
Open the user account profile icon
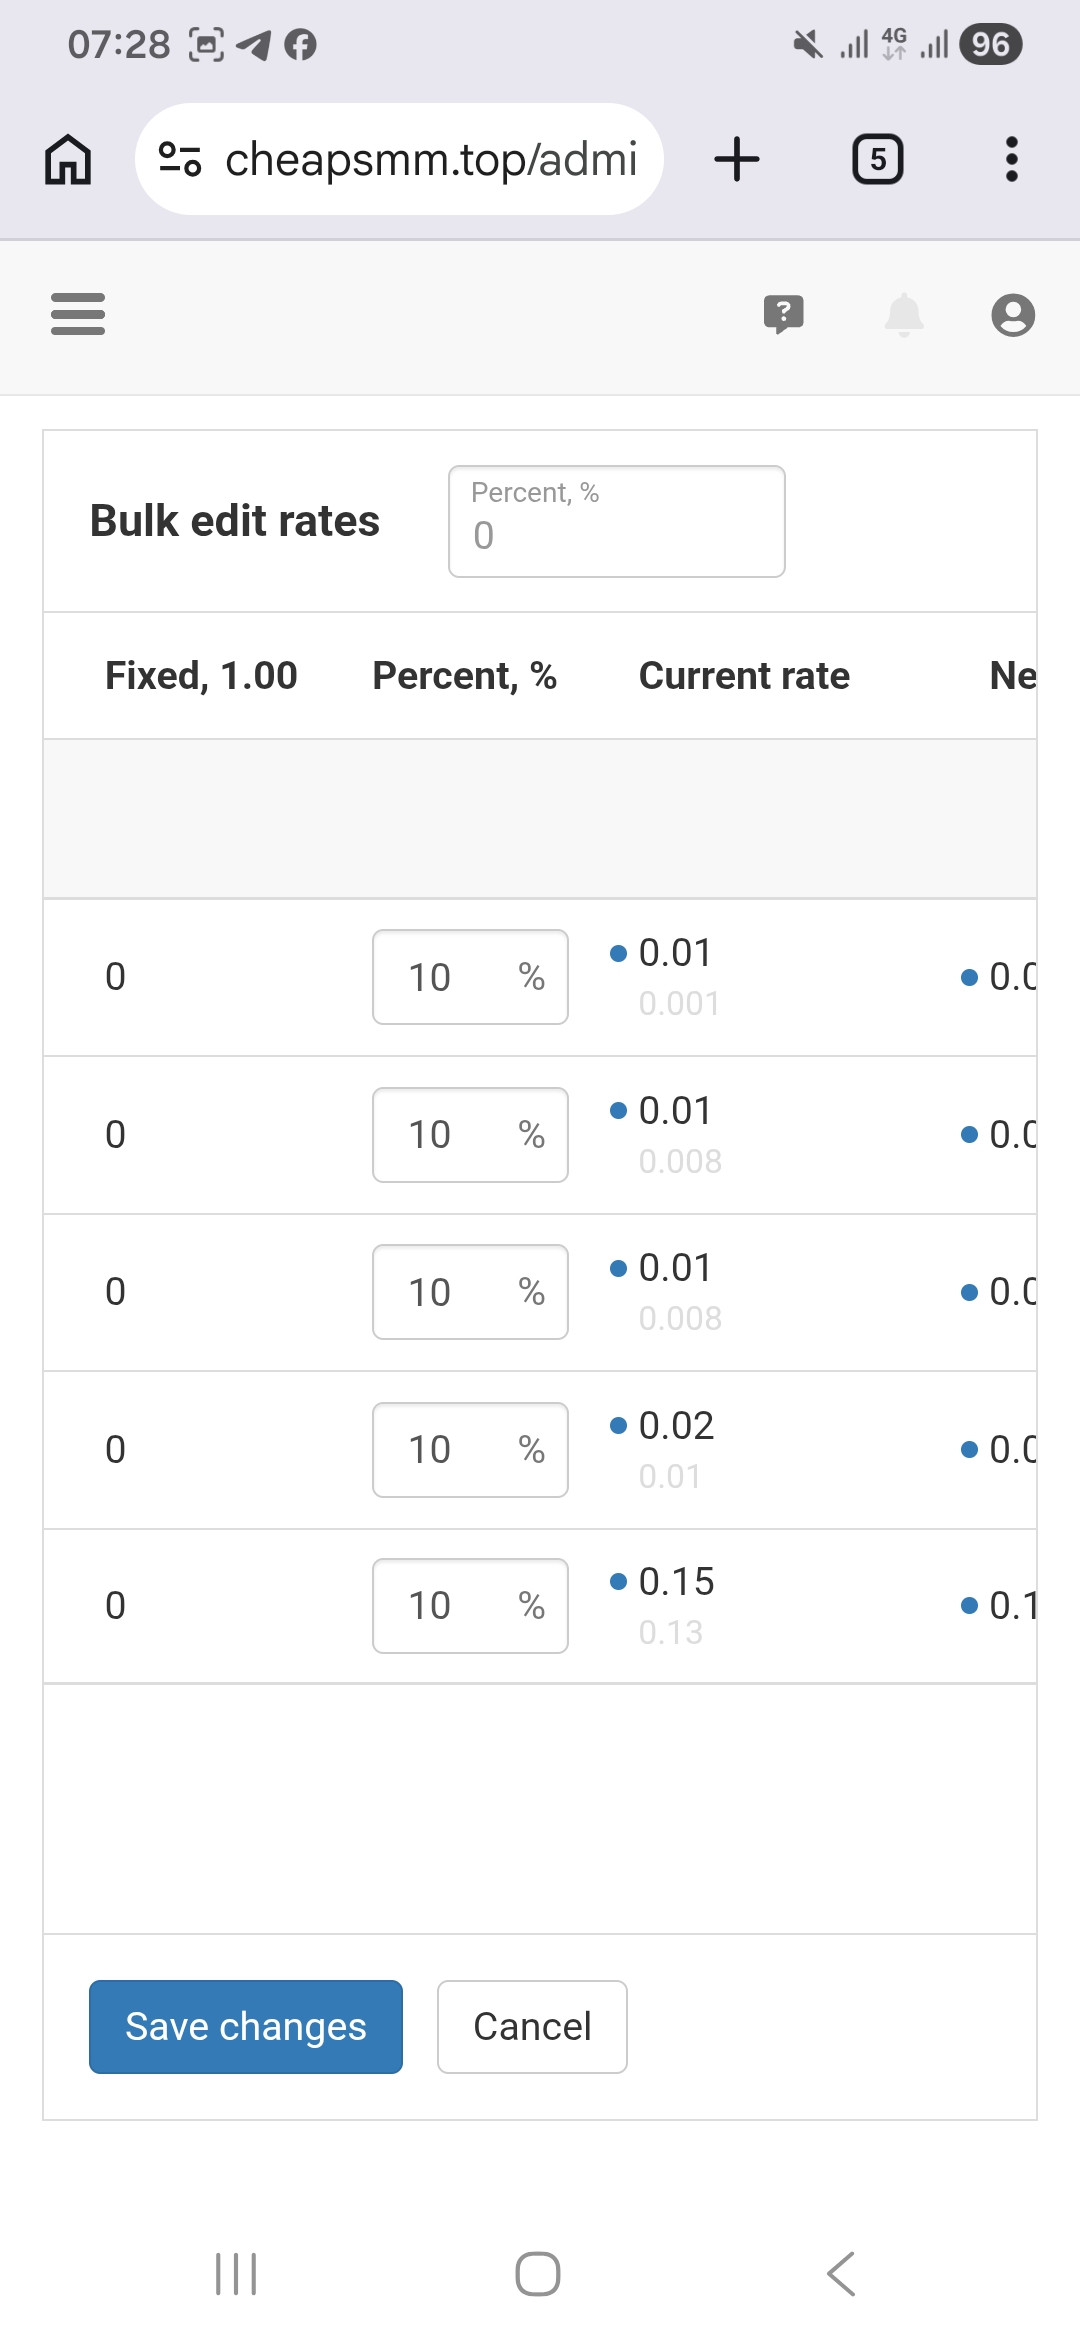(1013, 315)
